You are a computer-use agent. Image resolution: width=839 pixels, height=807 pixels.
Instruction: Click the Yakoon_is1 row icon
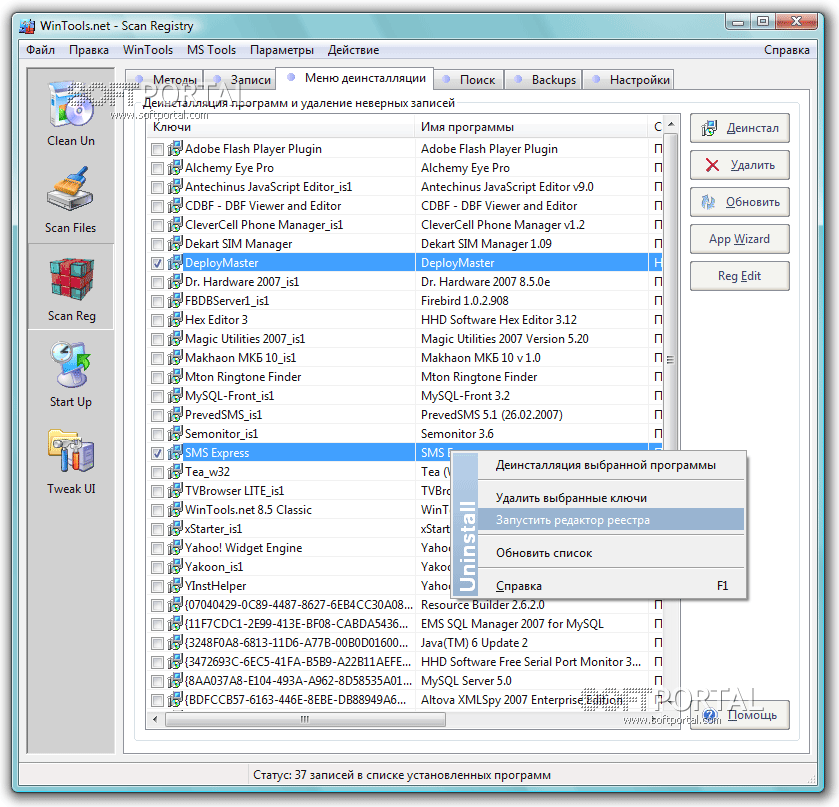[175, 566]
